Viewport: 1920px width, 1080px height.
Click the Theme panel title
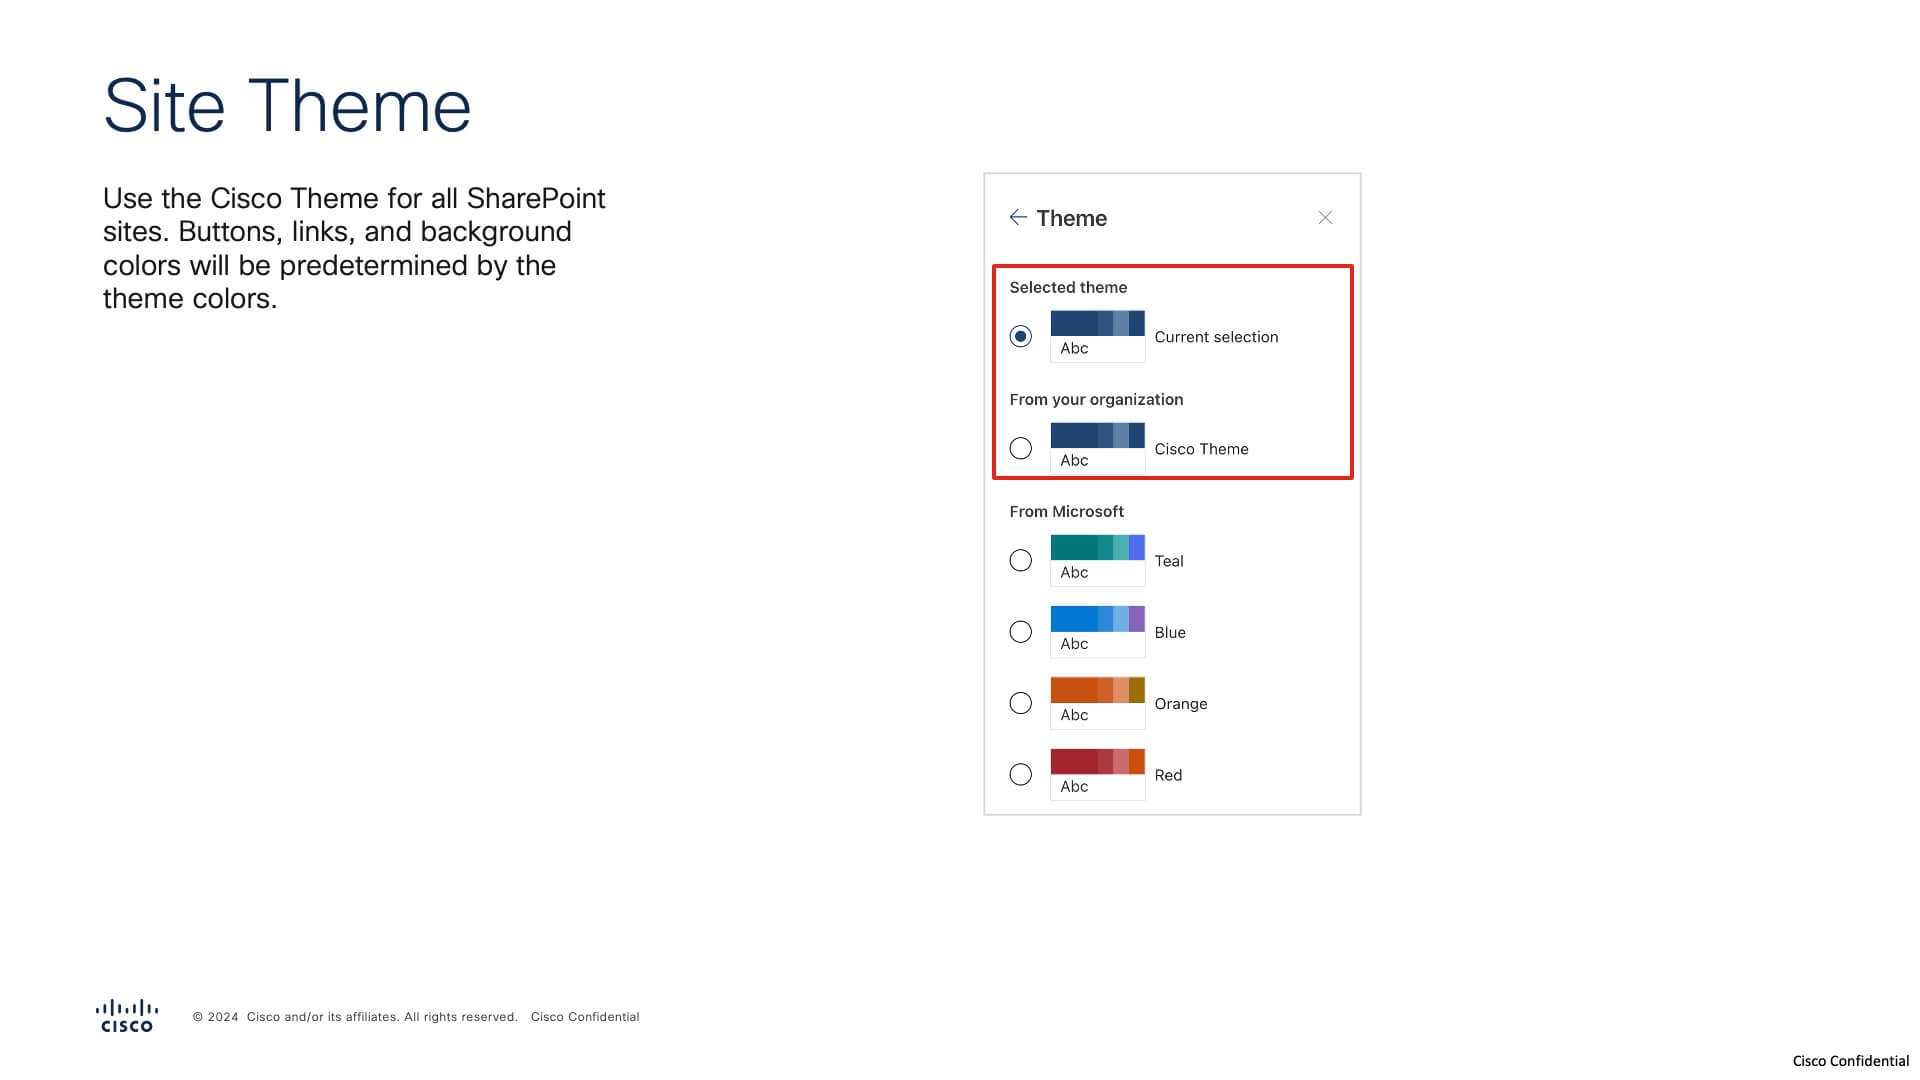tap(1071, 218)
